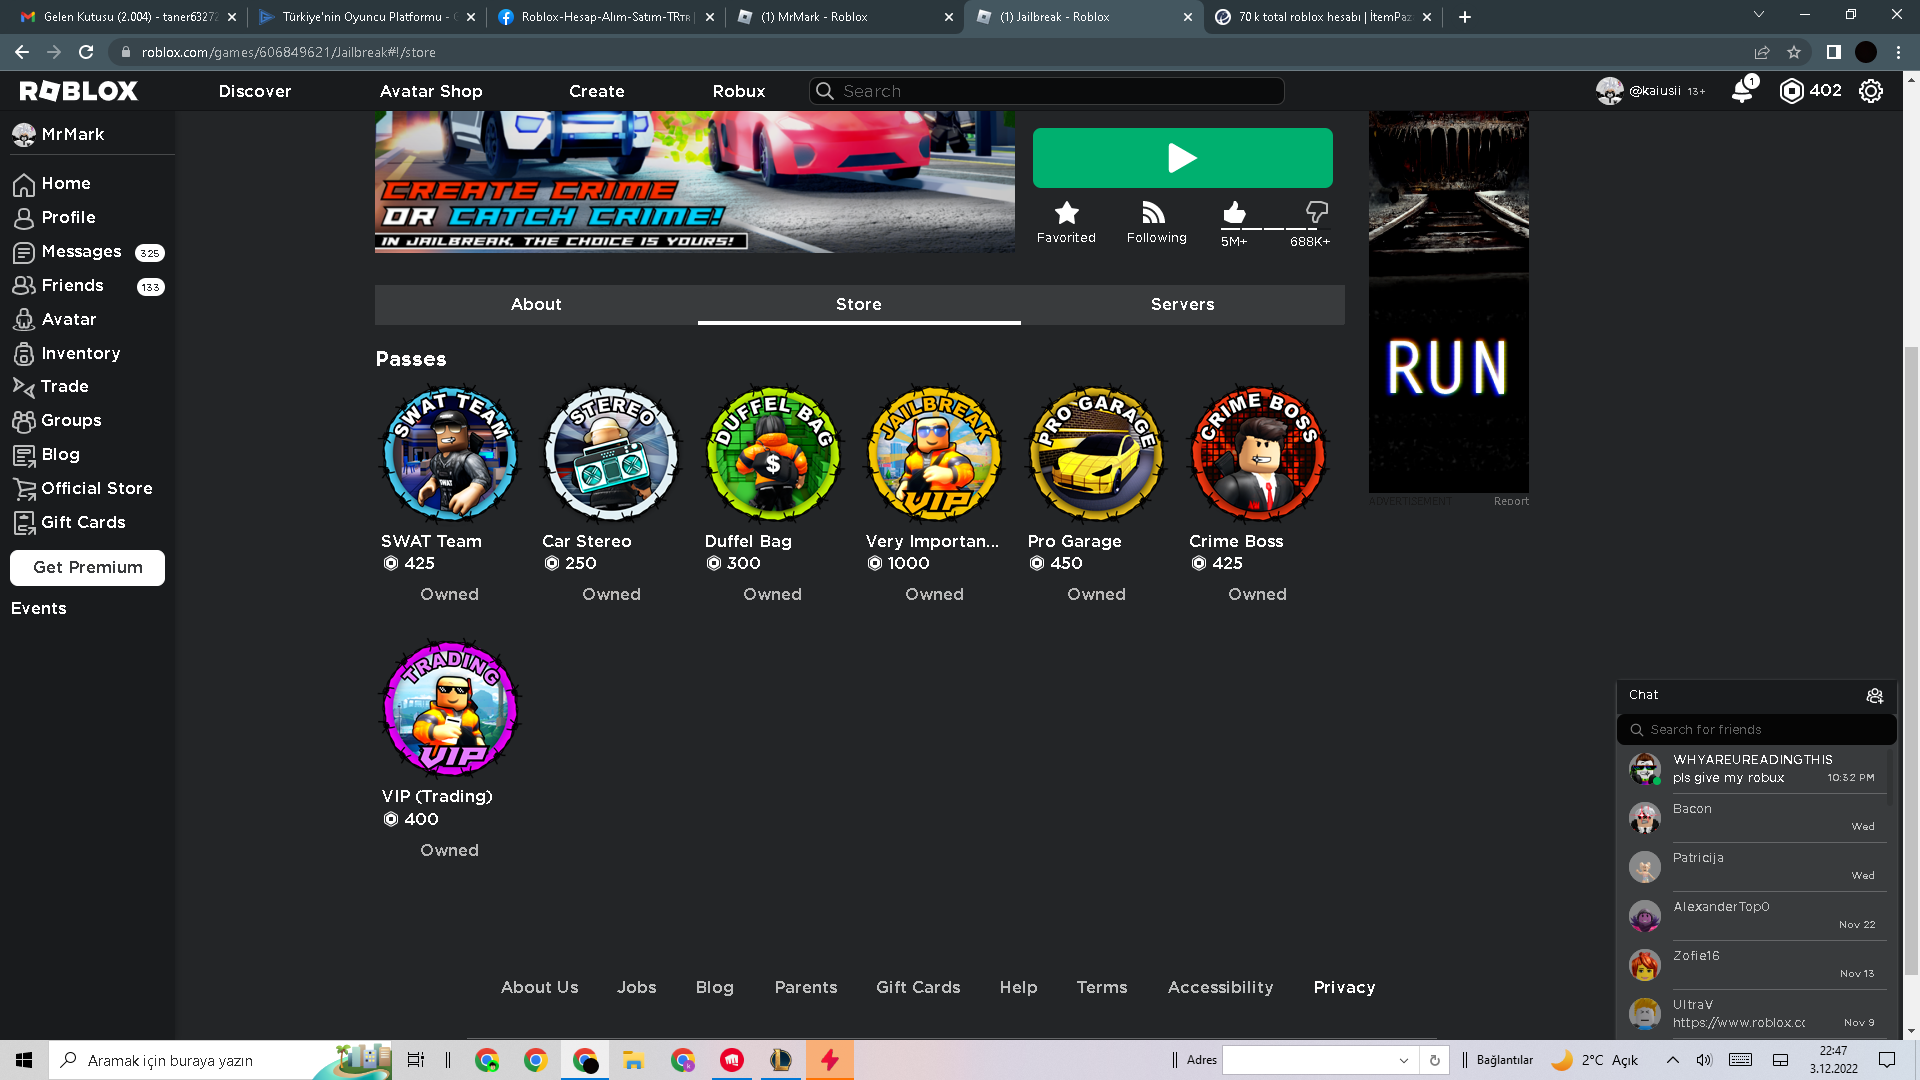Open the taskbar Adres dropdown arrow
Viewport: 1920px width, 1080px height.
tap(1403, 1061)
